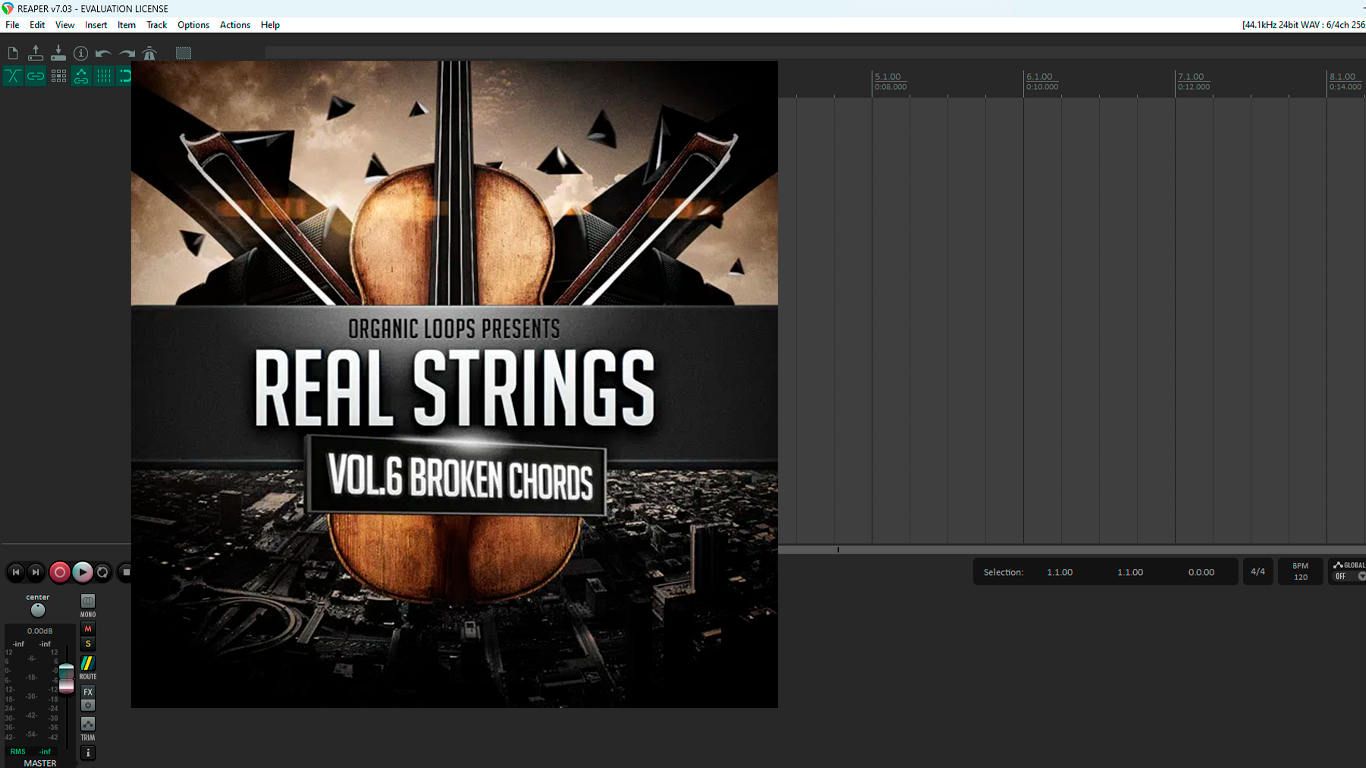
Task: Open the Insert menu
Action: (x=96, y=25)
